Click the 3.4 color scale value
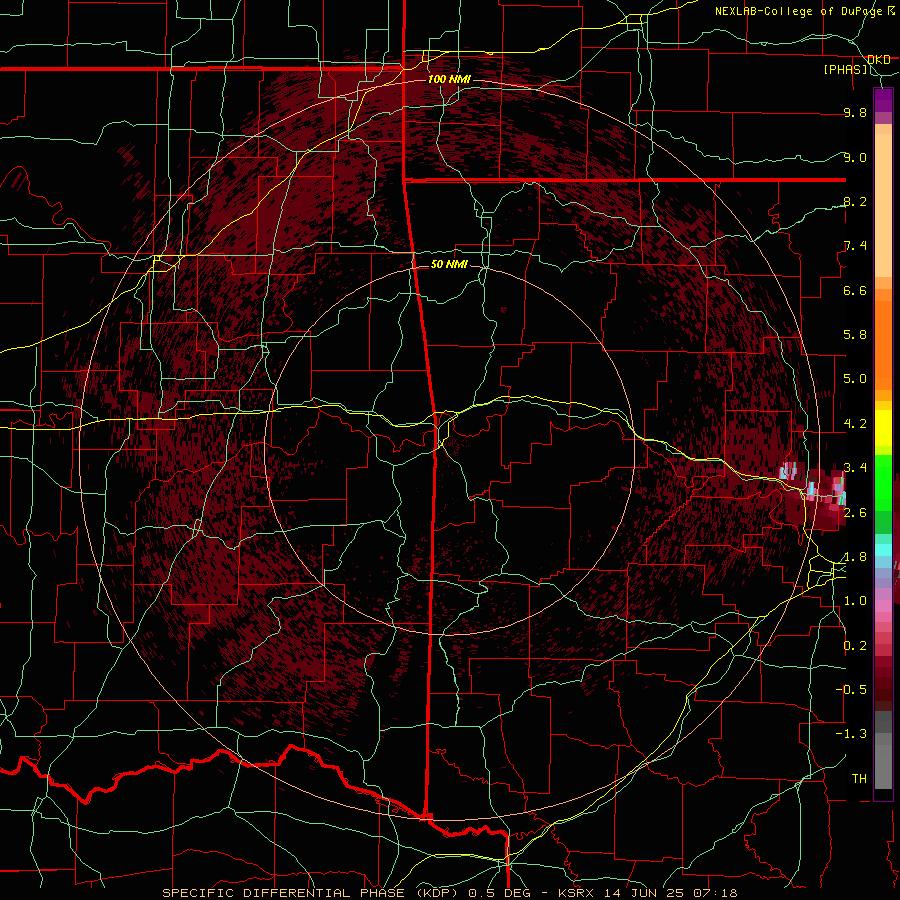 (855, 467)
